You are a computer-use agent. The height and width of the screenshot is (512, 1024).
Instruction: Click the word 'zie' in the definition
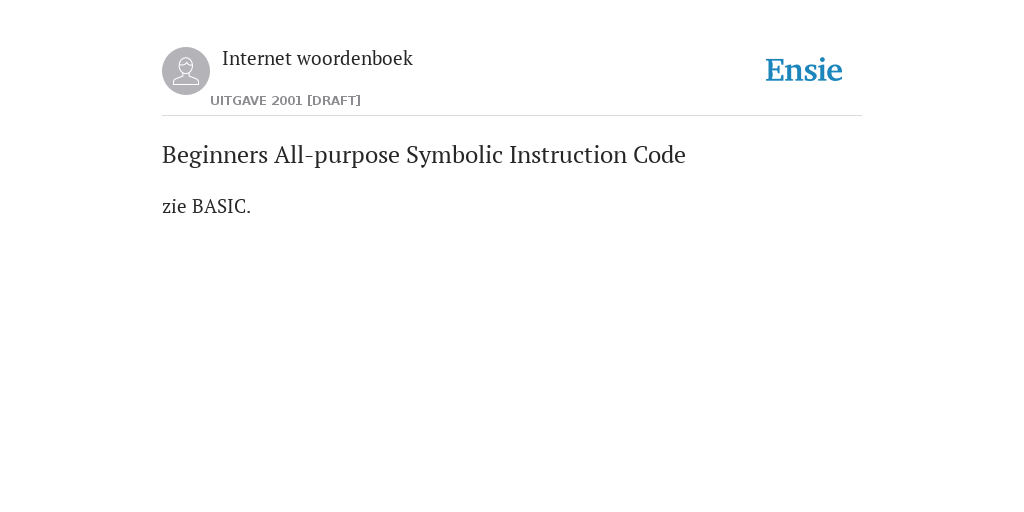click(174, 206)
